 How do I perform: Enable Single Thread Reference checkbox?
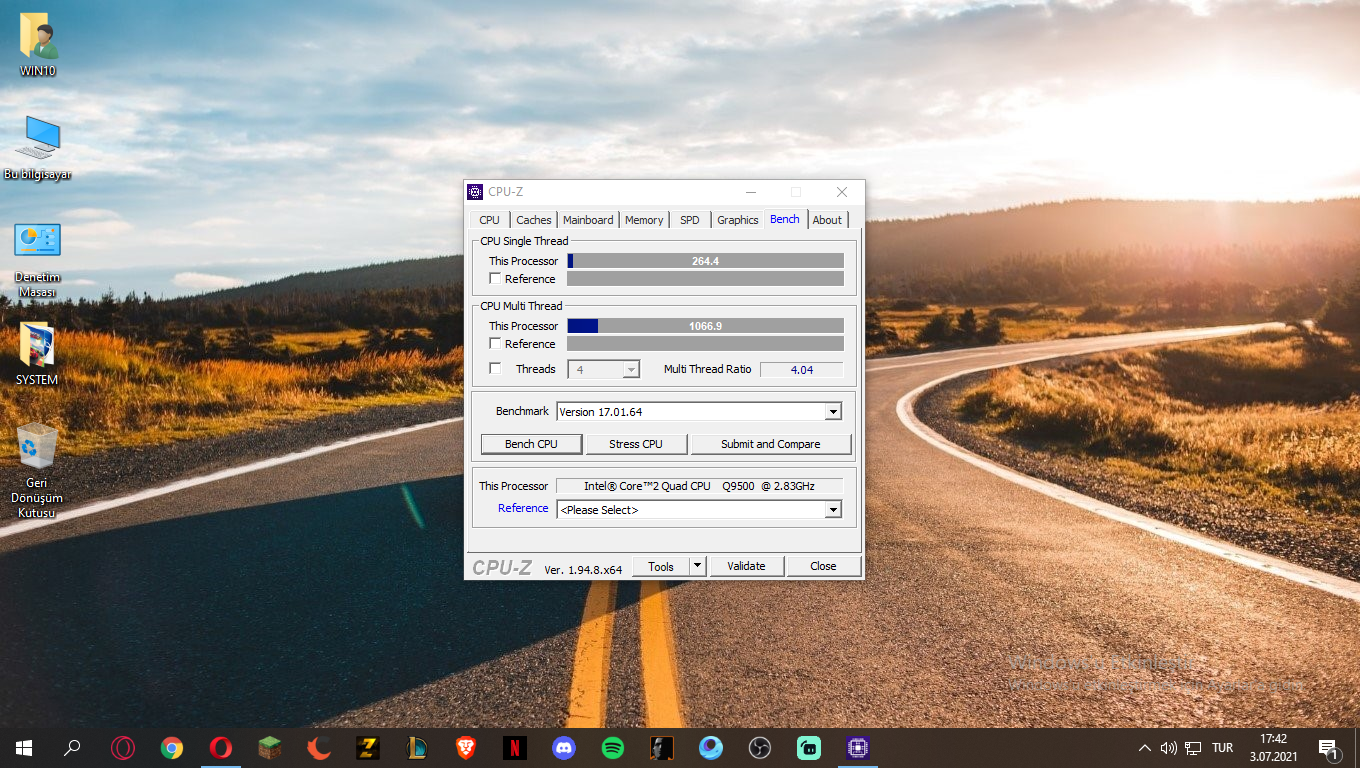[495, 279]
